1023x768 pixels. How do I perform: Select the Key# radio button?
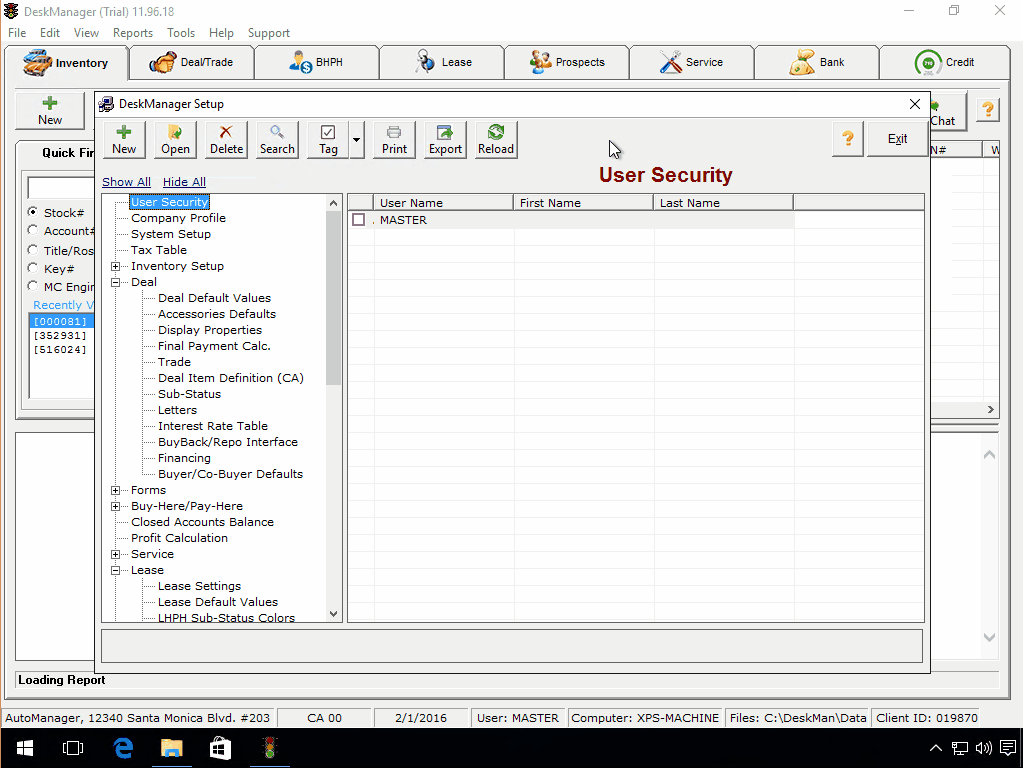33,268
